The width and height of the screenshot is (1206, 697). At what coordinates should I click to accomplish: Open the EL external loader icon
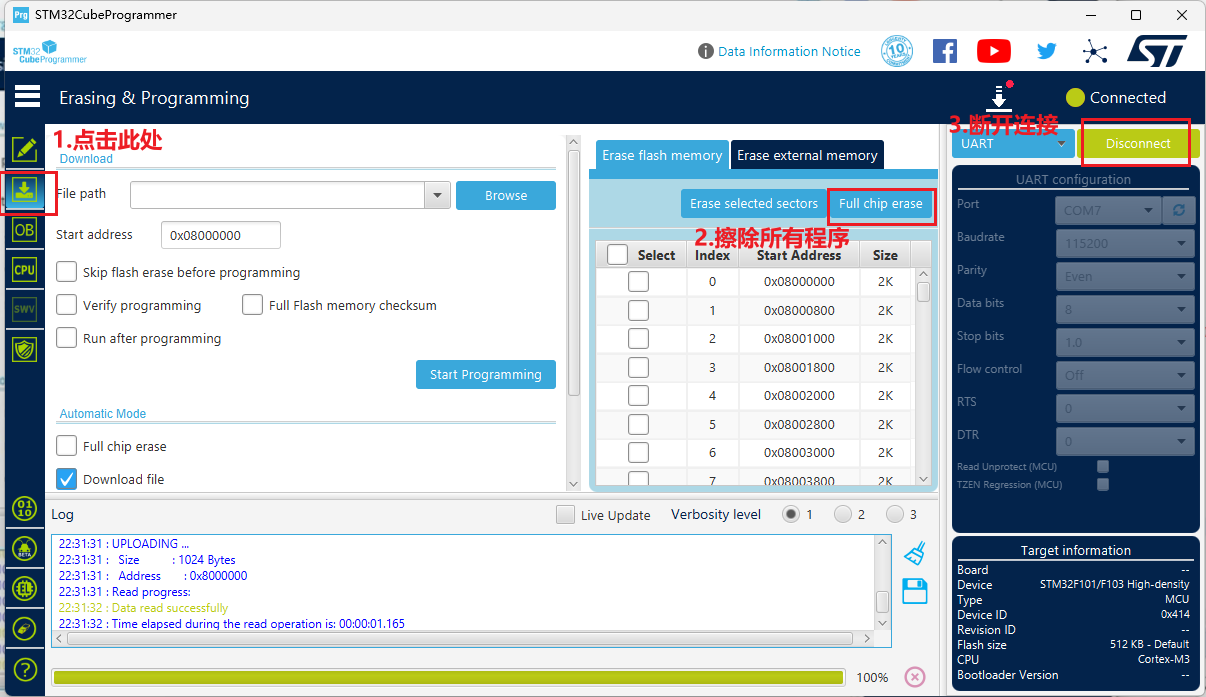tap(24, 588)
